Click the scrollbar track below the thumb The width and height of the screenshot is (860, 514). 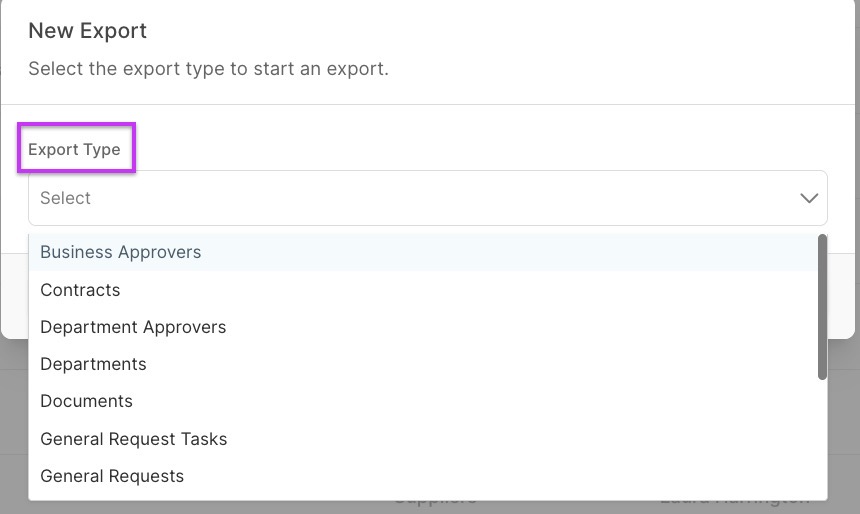point(822,440)
